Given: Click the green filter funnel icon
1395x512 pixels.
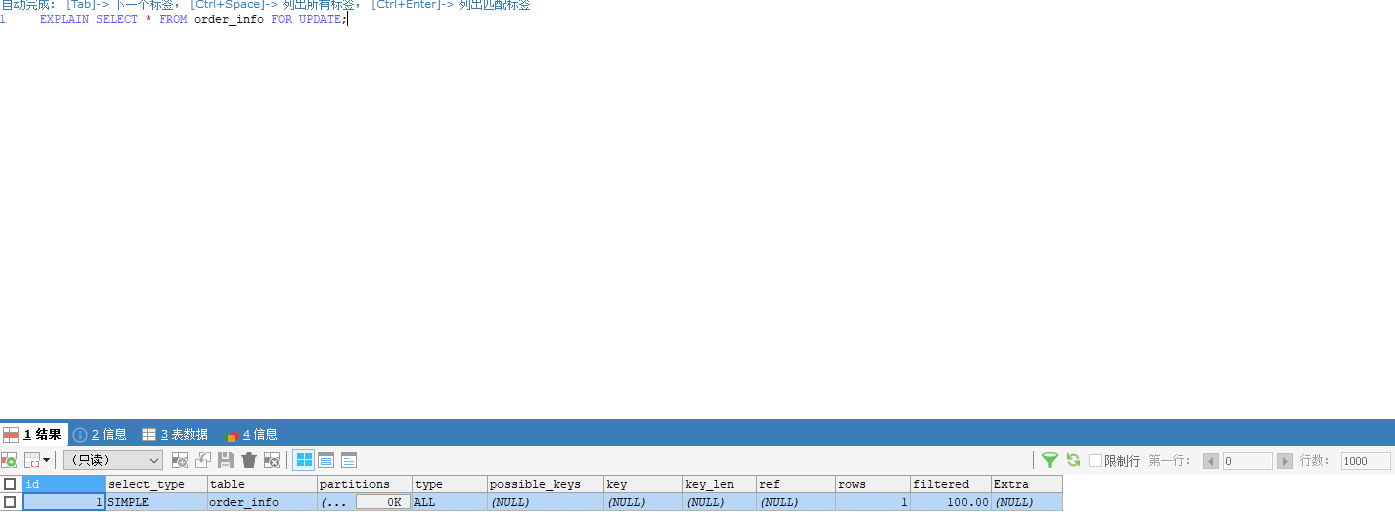Looking at the screenshot, I should pos(1049,460).
